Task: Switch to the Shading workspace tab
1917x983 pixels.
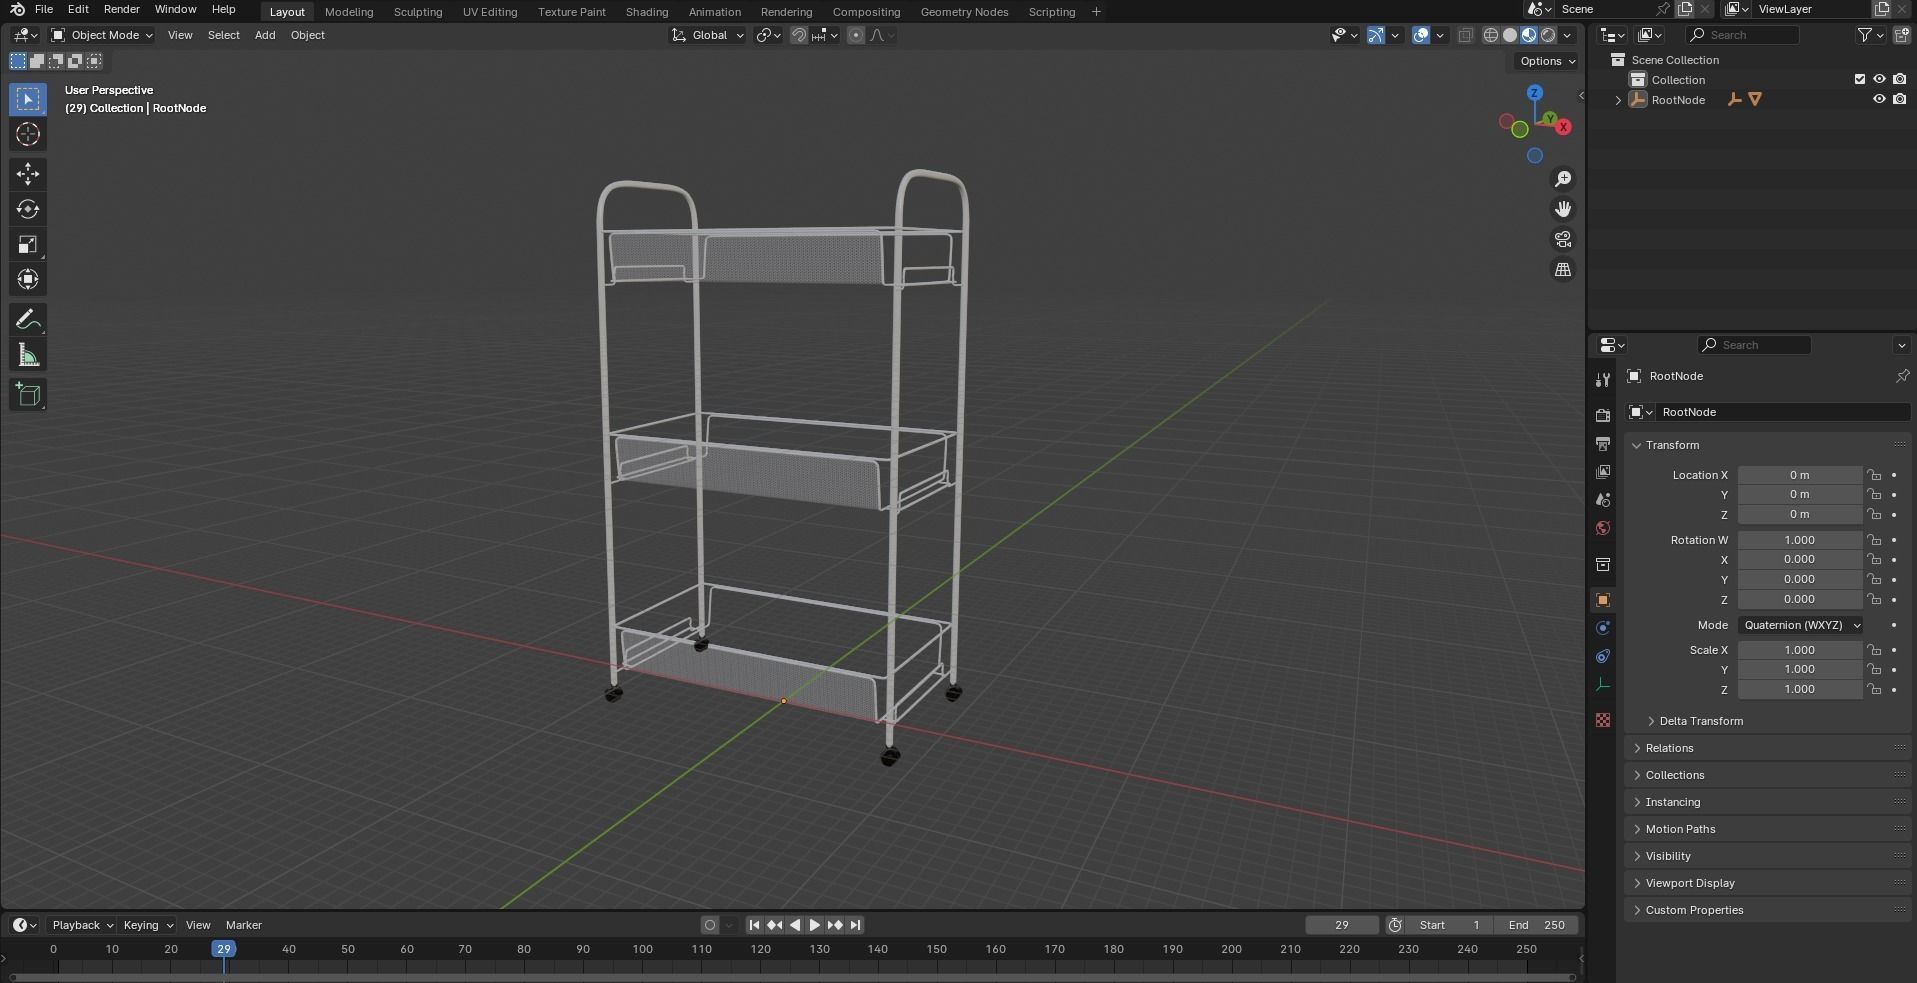Action: pyautogui.click(x=647, y=12)
